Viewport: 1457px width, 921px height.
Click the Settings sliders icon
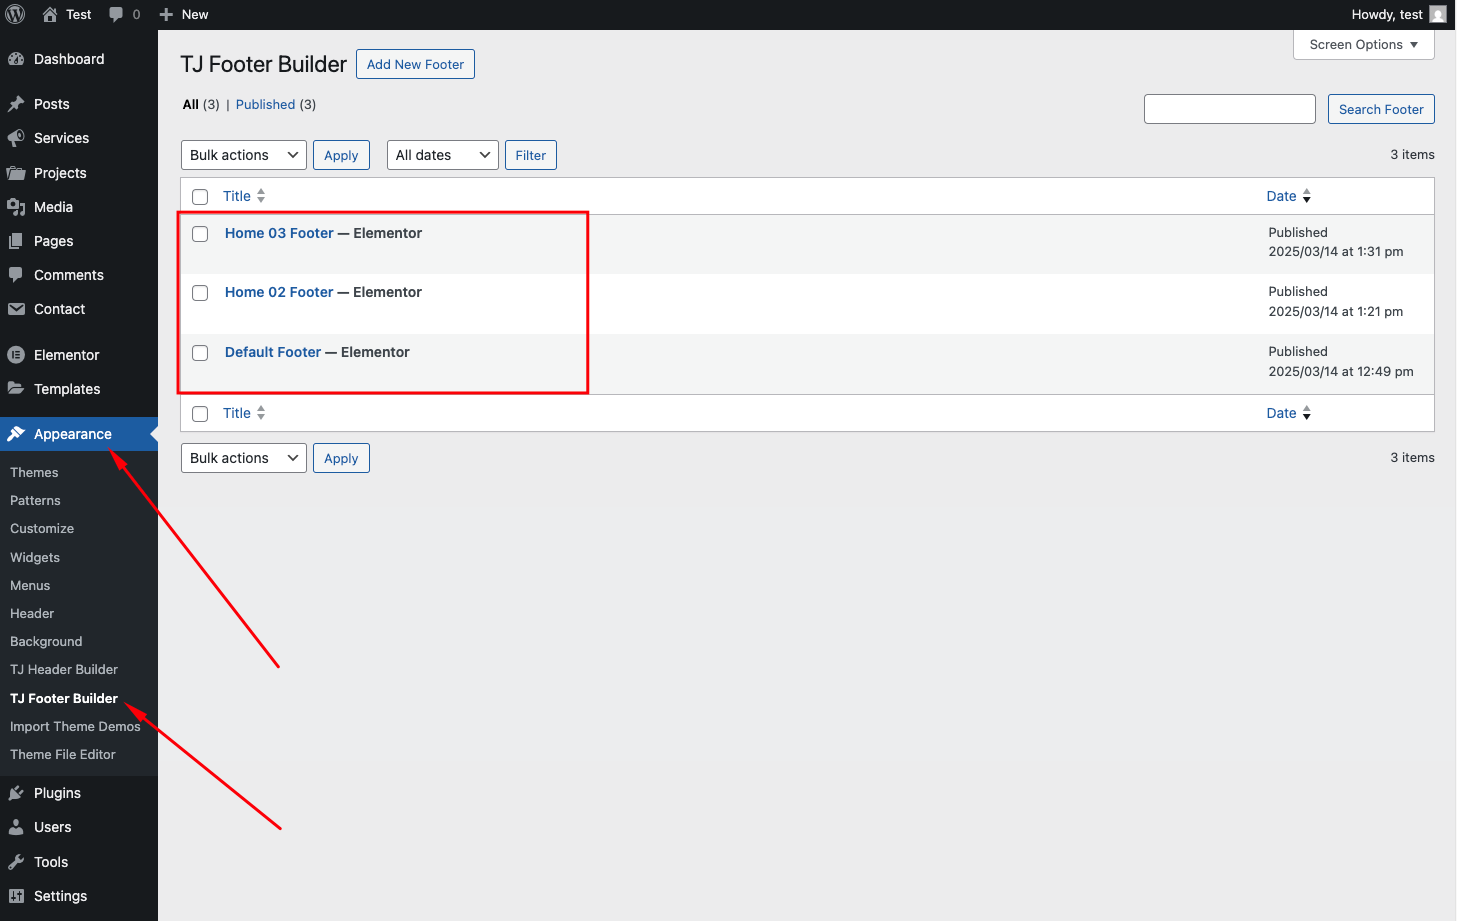click(16, 896)
